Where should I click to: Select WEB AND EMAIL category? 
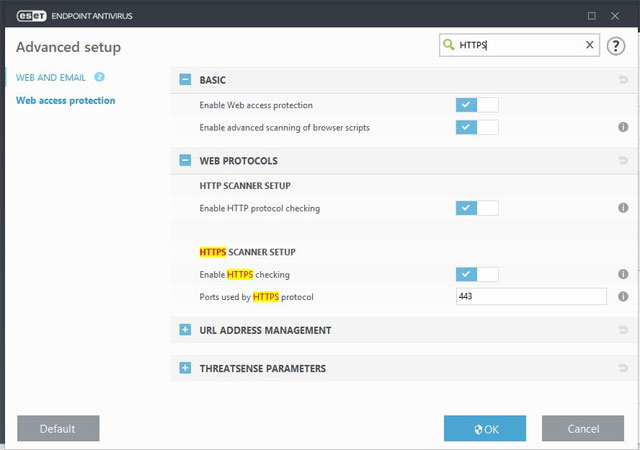pyautogui.click(x=51, y=78)
